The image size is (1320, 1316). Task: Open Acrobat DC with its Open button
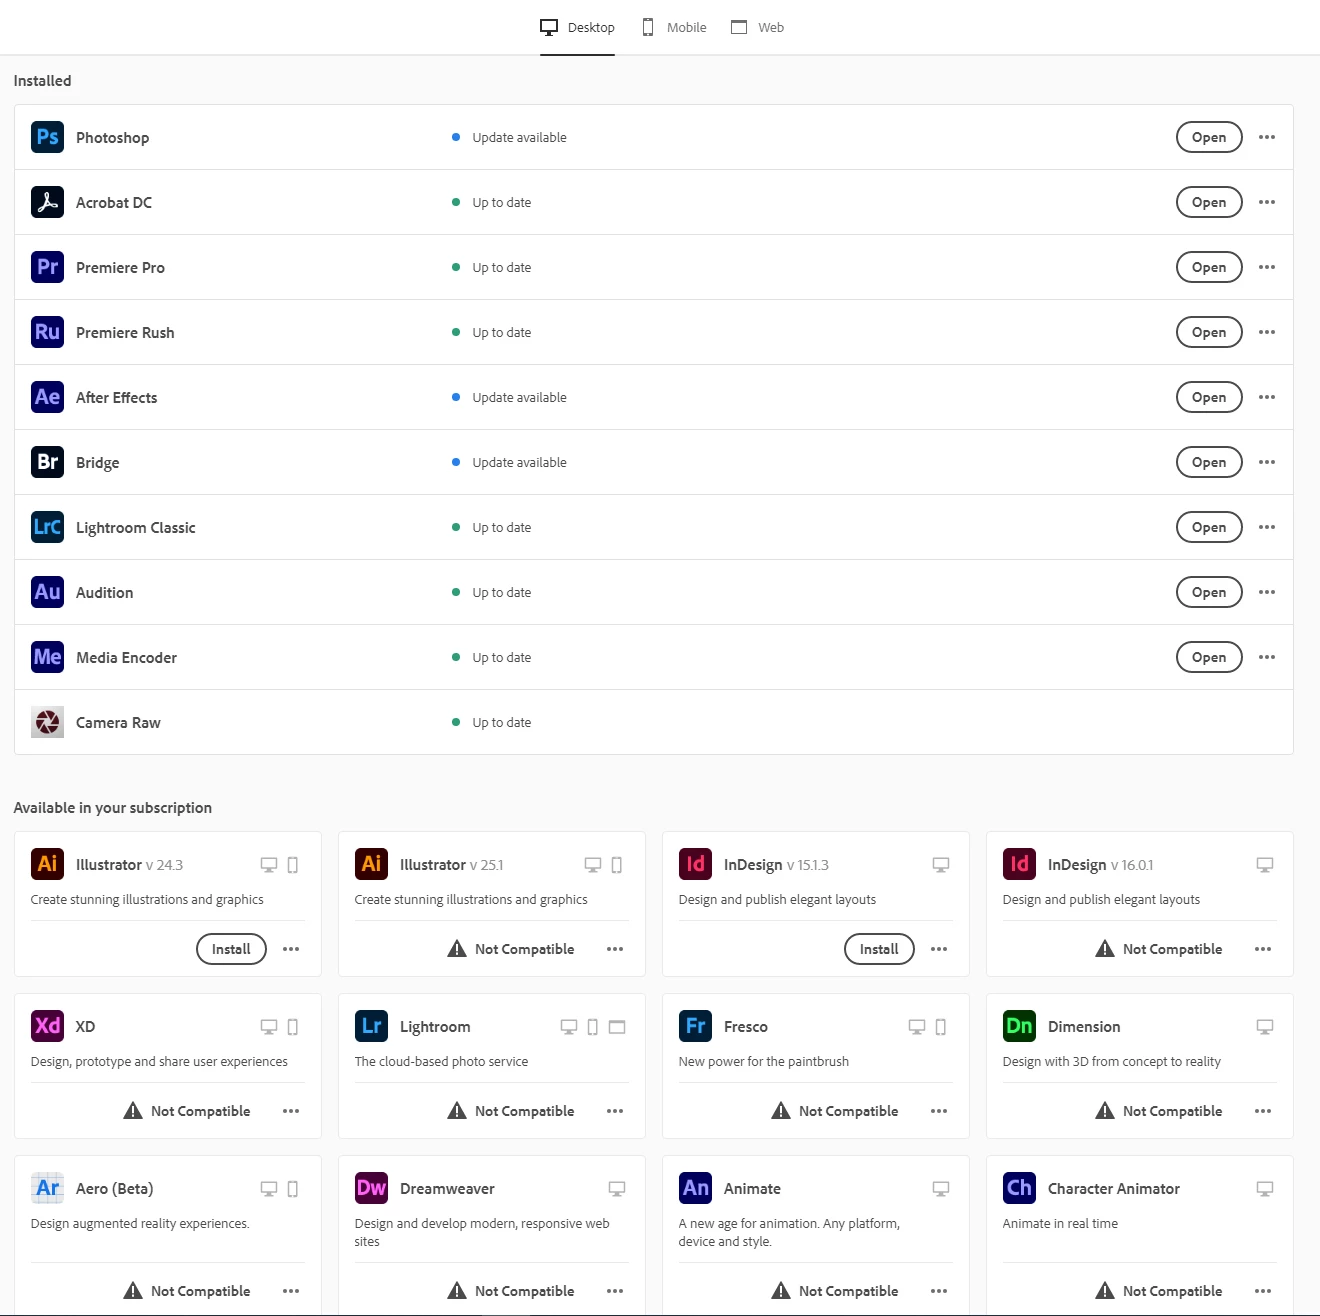pos(1209,202)
